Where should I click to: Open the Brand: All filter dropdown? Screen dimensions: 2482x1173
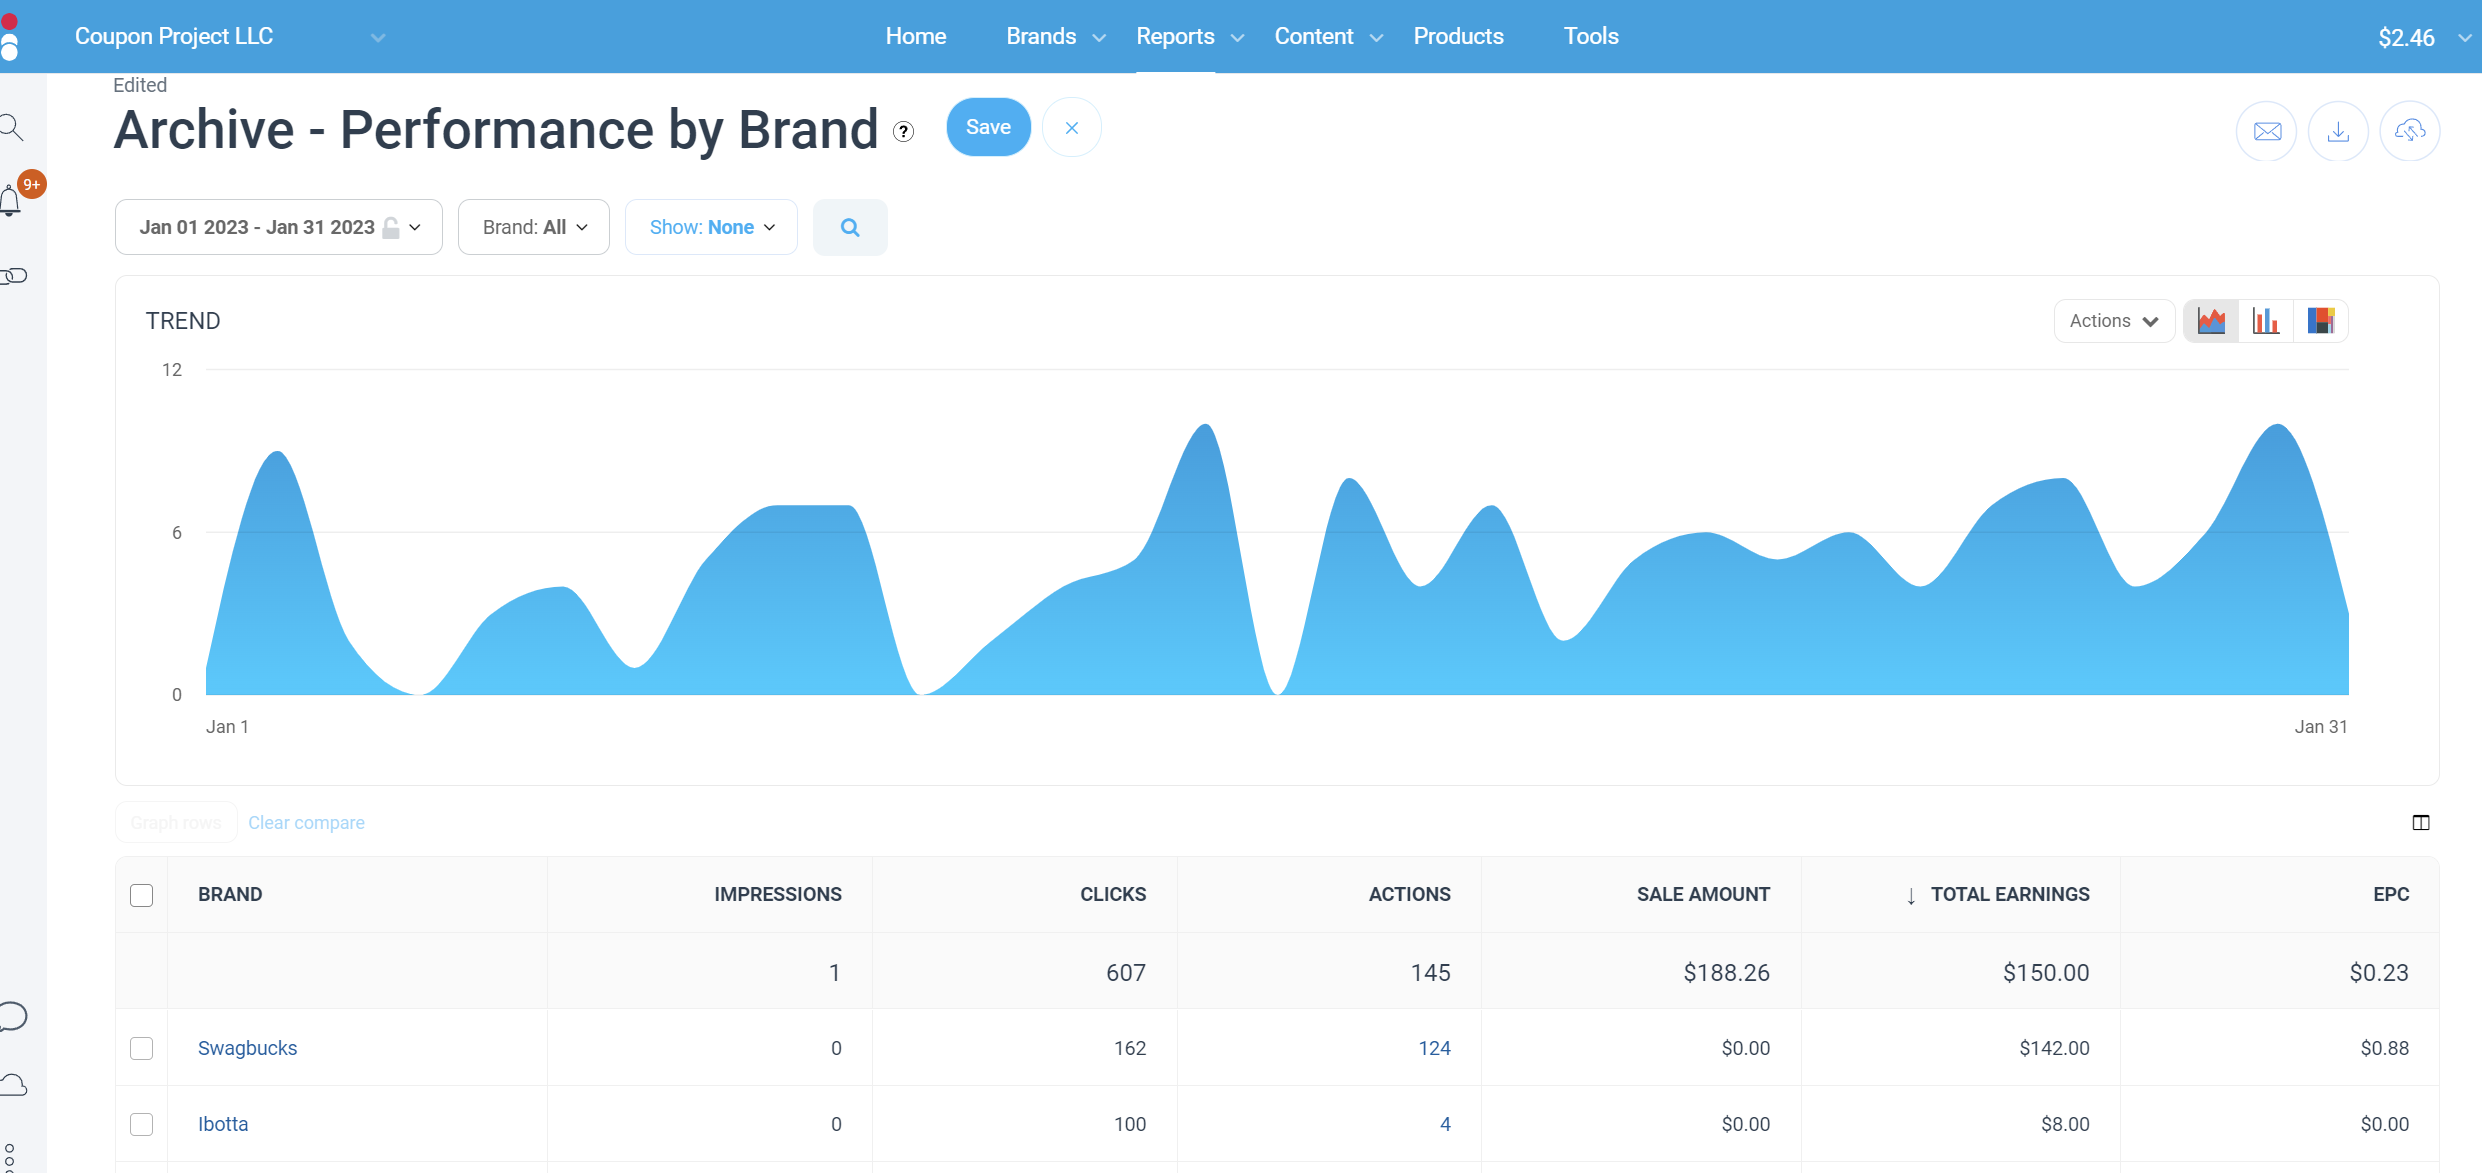tap(534, 227)
